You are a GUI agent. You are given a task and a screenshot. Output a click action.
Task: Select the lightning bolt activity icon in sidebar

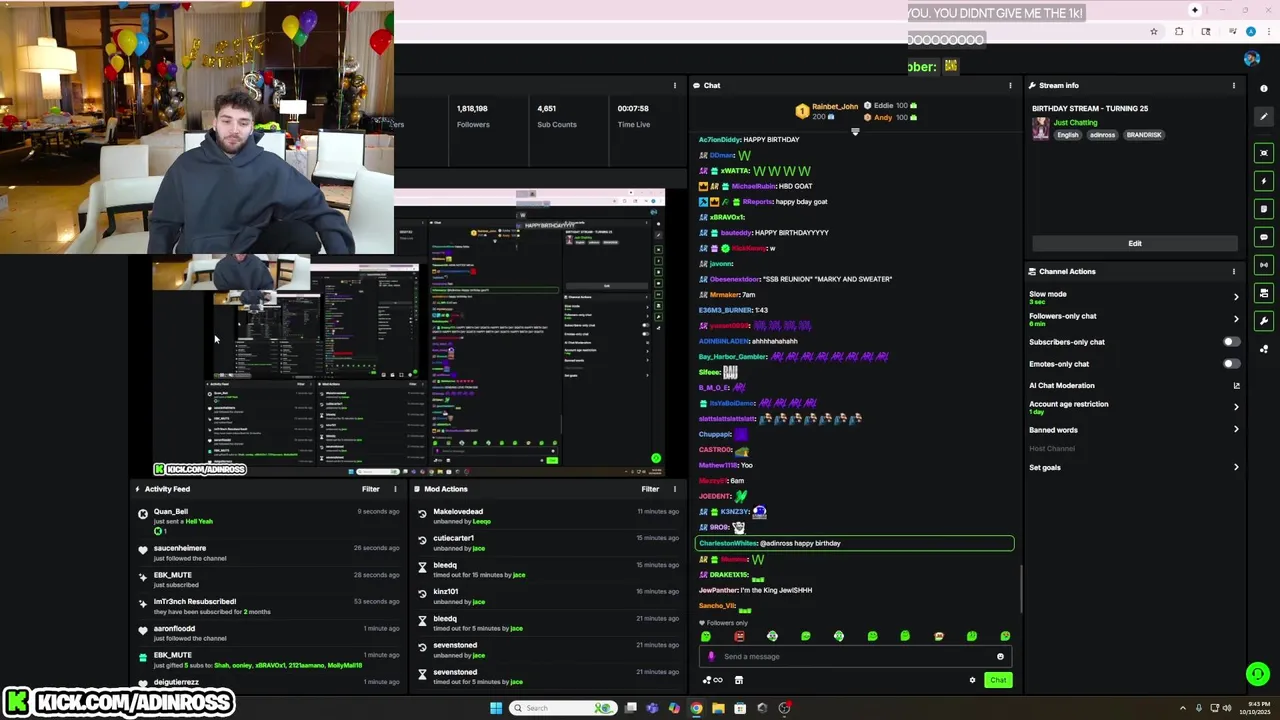pyautogui.click(x=1264, y=181)
